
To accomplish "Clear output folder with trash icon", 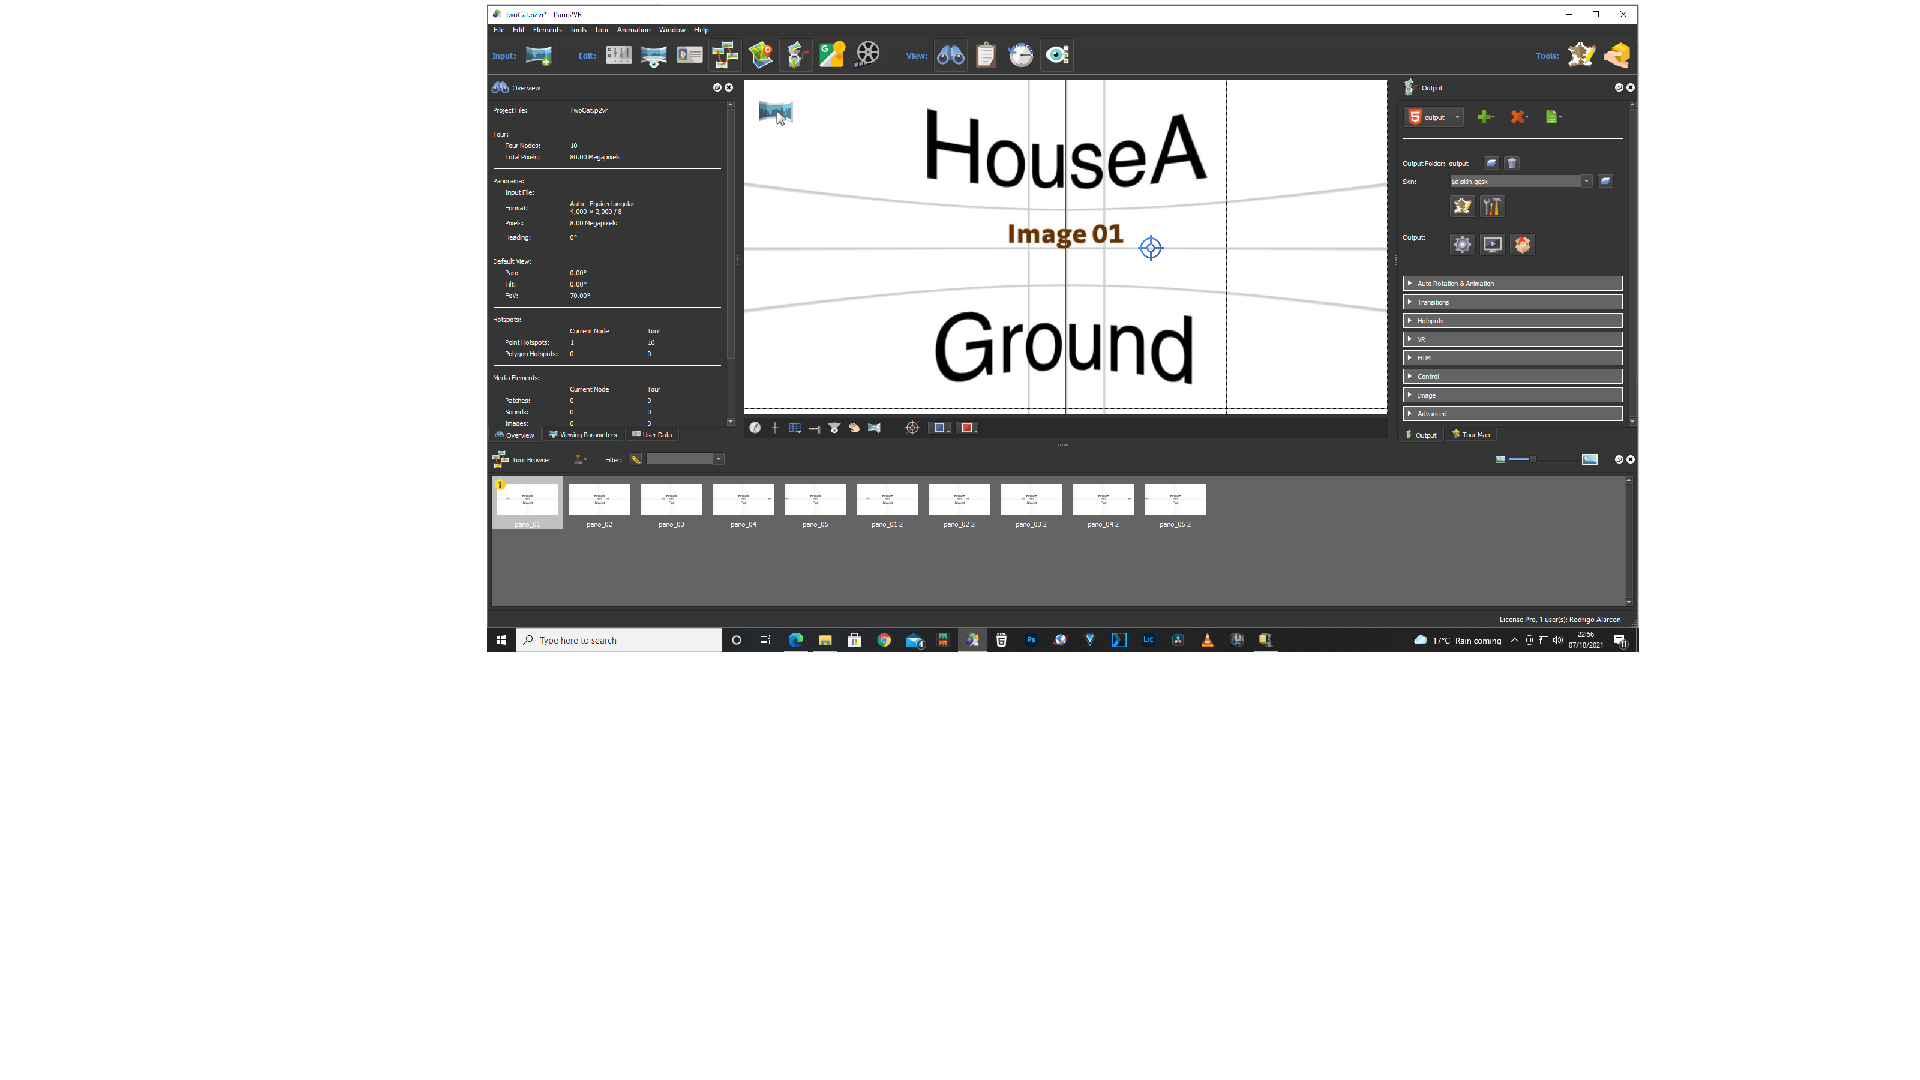I will coord(1512,163).
